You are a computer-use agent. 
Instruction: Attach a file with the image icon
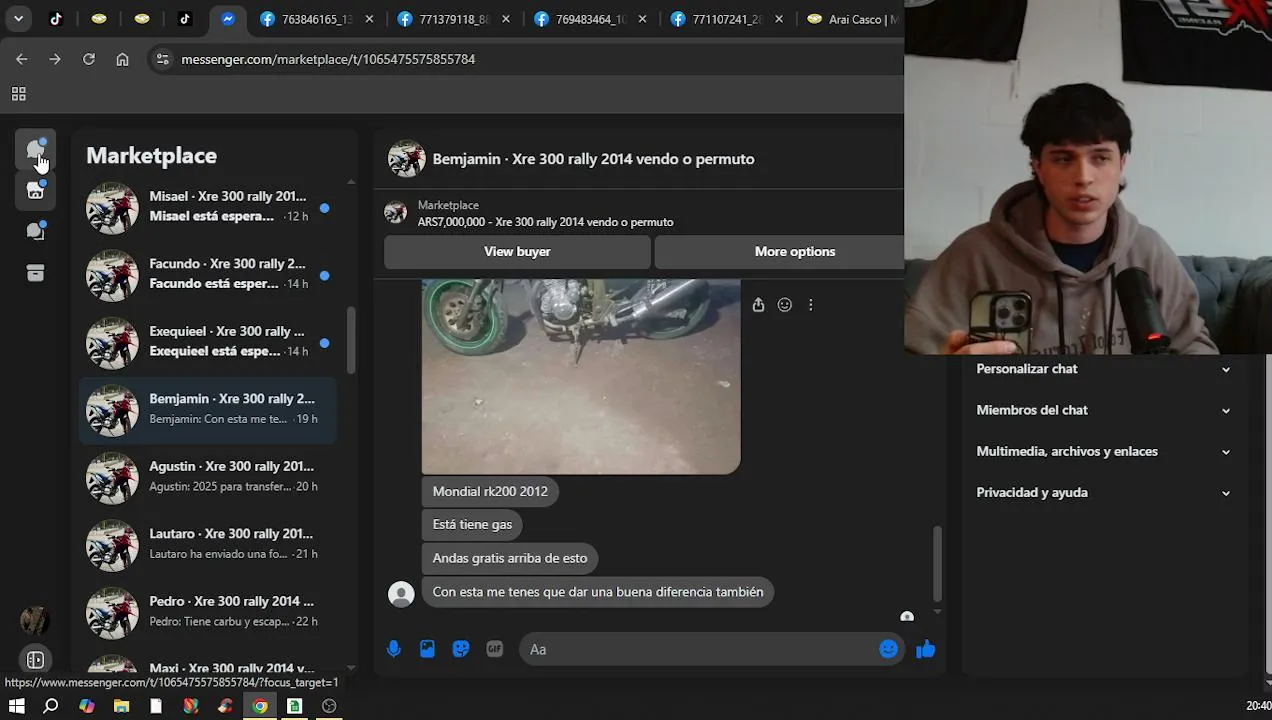click(427, 649)
